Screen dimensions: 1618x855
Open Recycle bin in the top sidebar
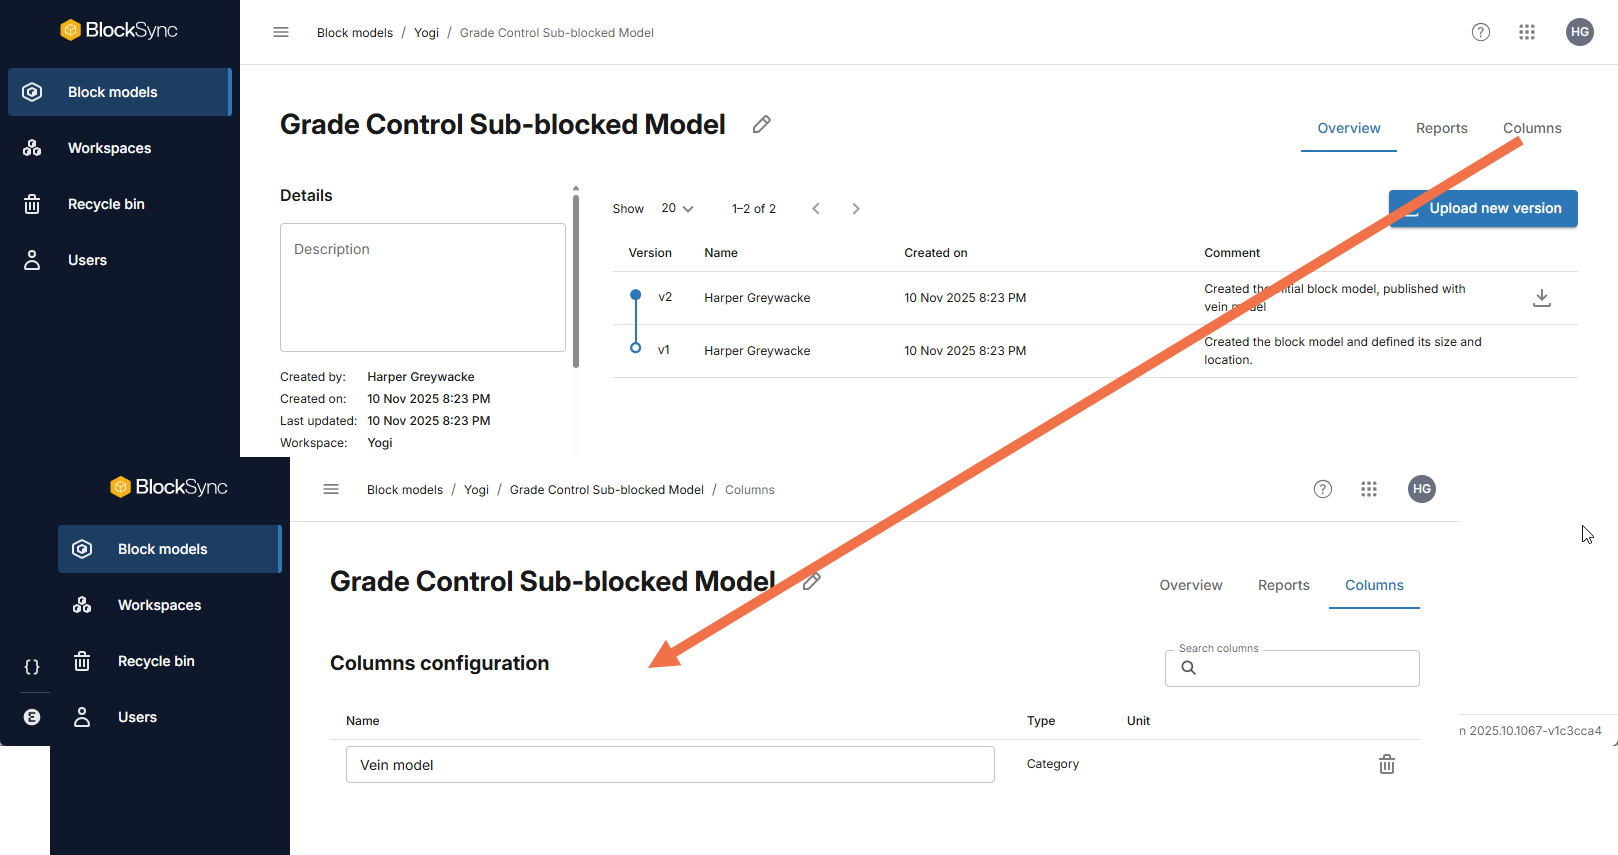[106, 204]
